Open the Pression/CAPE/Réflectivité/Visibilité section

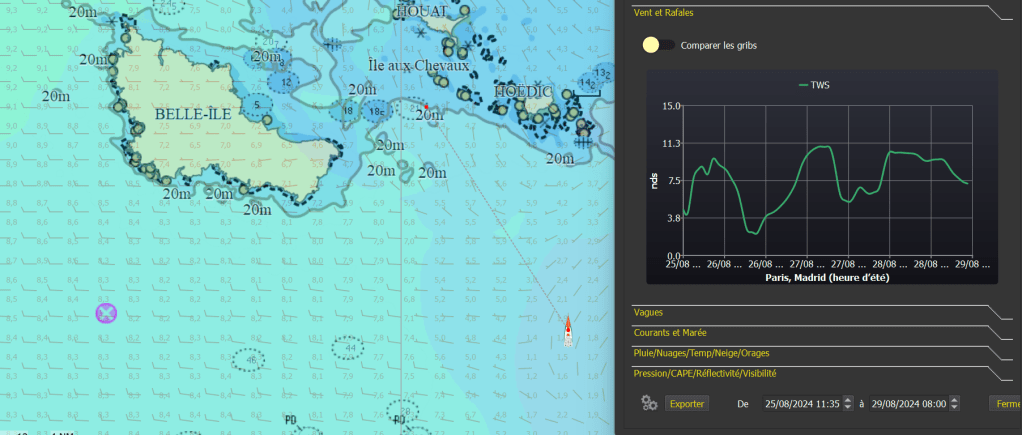tap(704, 373)
